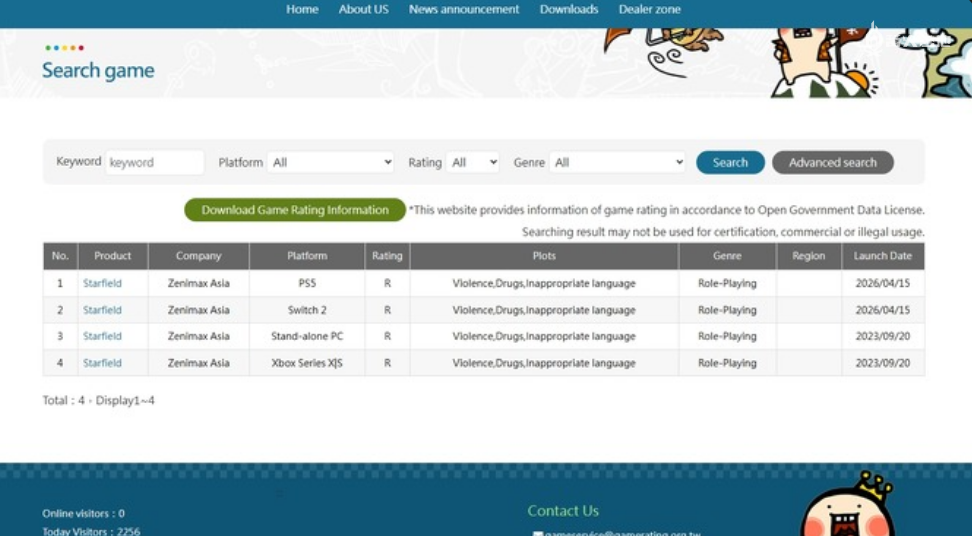Select the Xbox Series X|S cell
Image resolution: width=972 pixels, height=536 pixels.
click(307, 362)
